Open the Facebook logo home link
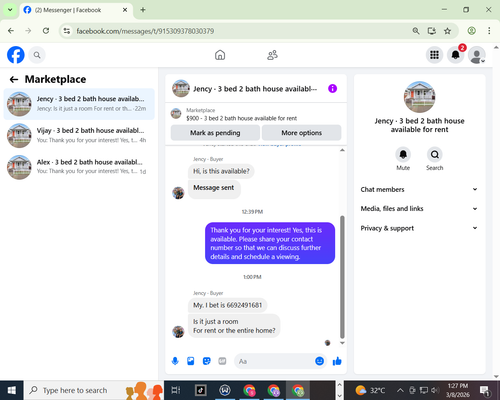The width and height of the screenshot is (500, 400). (x=16, y=55)
